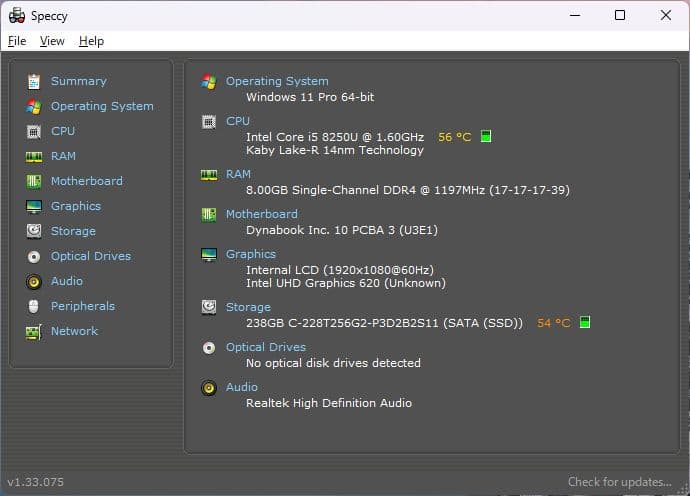The image size is (690, 496).
Task: Click the Speccy app icon in title bar
Action: (17, 16)
